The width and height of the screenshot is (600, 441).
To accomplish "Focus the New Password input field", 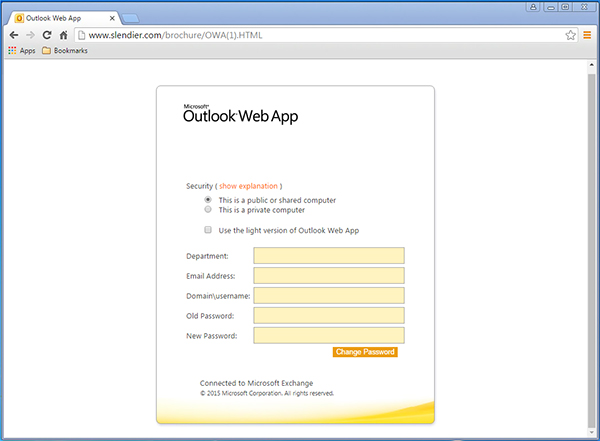I will (x=329, y=335).
